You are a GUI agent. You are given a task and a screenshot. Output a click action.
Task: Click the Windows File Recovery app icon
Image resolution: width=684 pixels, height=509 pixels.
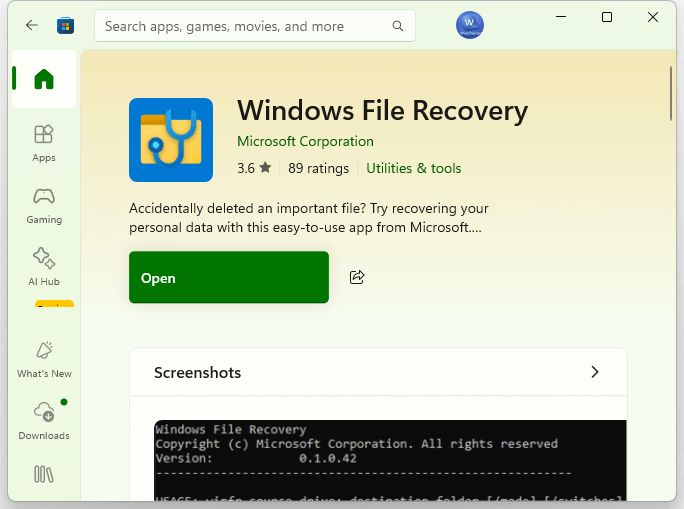click(171, 140)
